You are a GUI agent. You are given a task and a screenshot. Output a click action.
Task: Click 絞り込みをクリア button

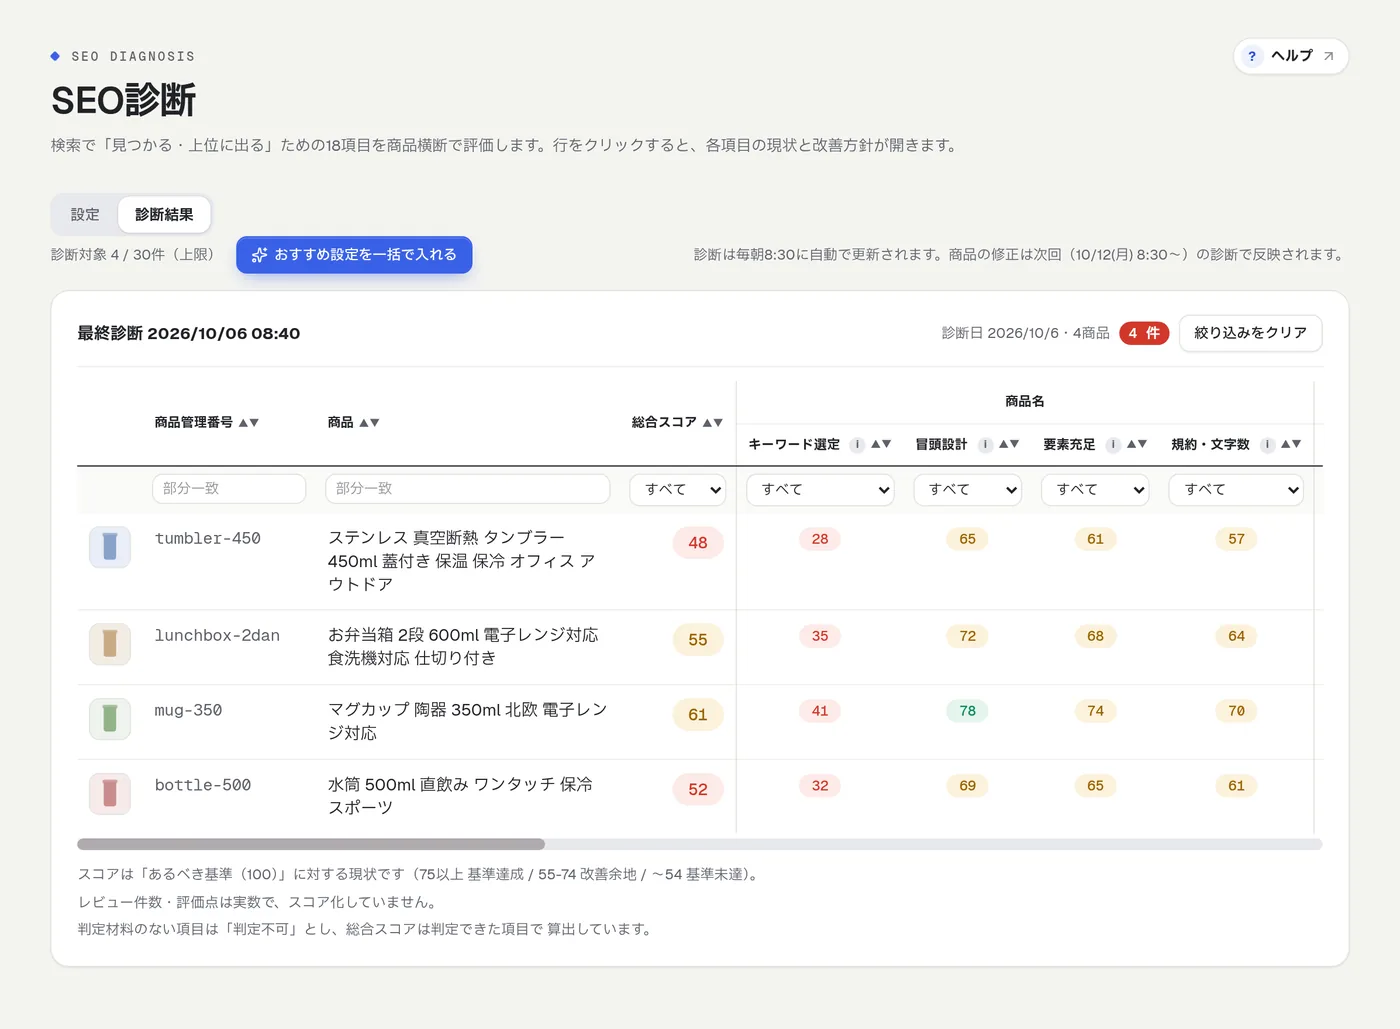1250,333
